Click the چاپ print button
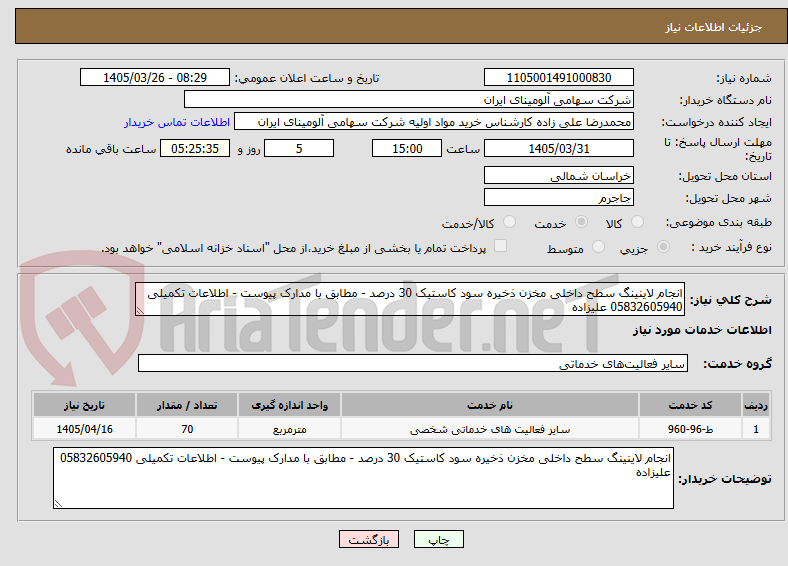 [438, 539]
